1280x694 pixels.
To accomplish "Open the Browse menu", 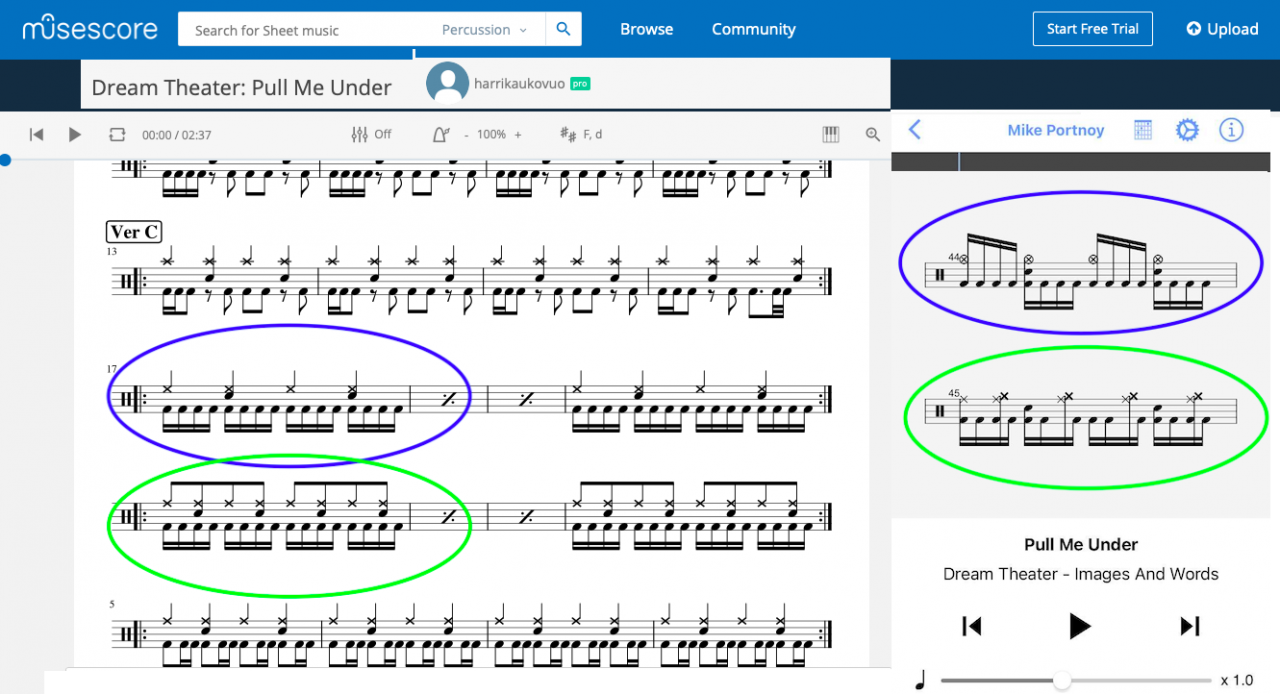I will (x=646, y=29).
